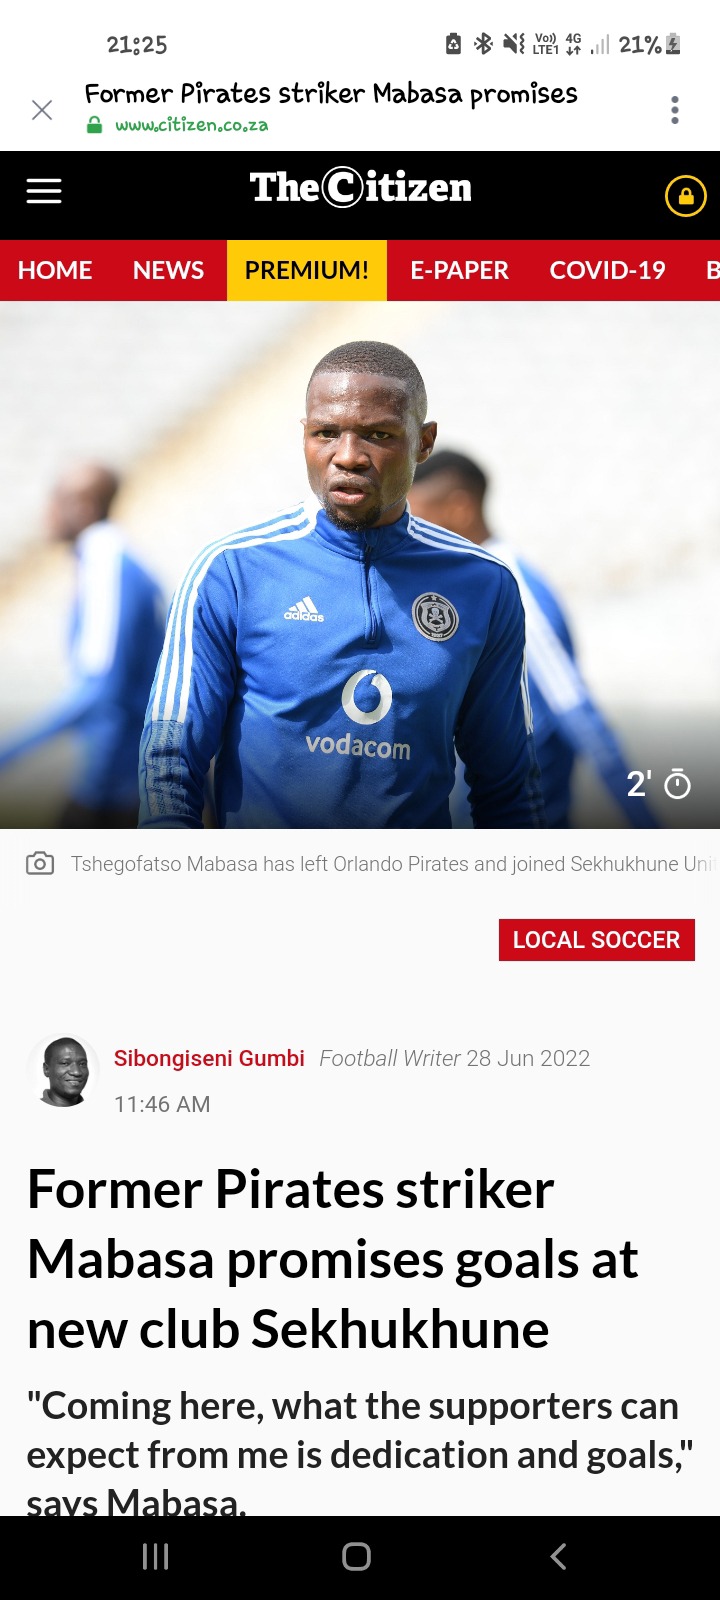The width and height of the screenshot is (720, 1600).
Task: Open Android recent apps button
Action: (155, 1556)
